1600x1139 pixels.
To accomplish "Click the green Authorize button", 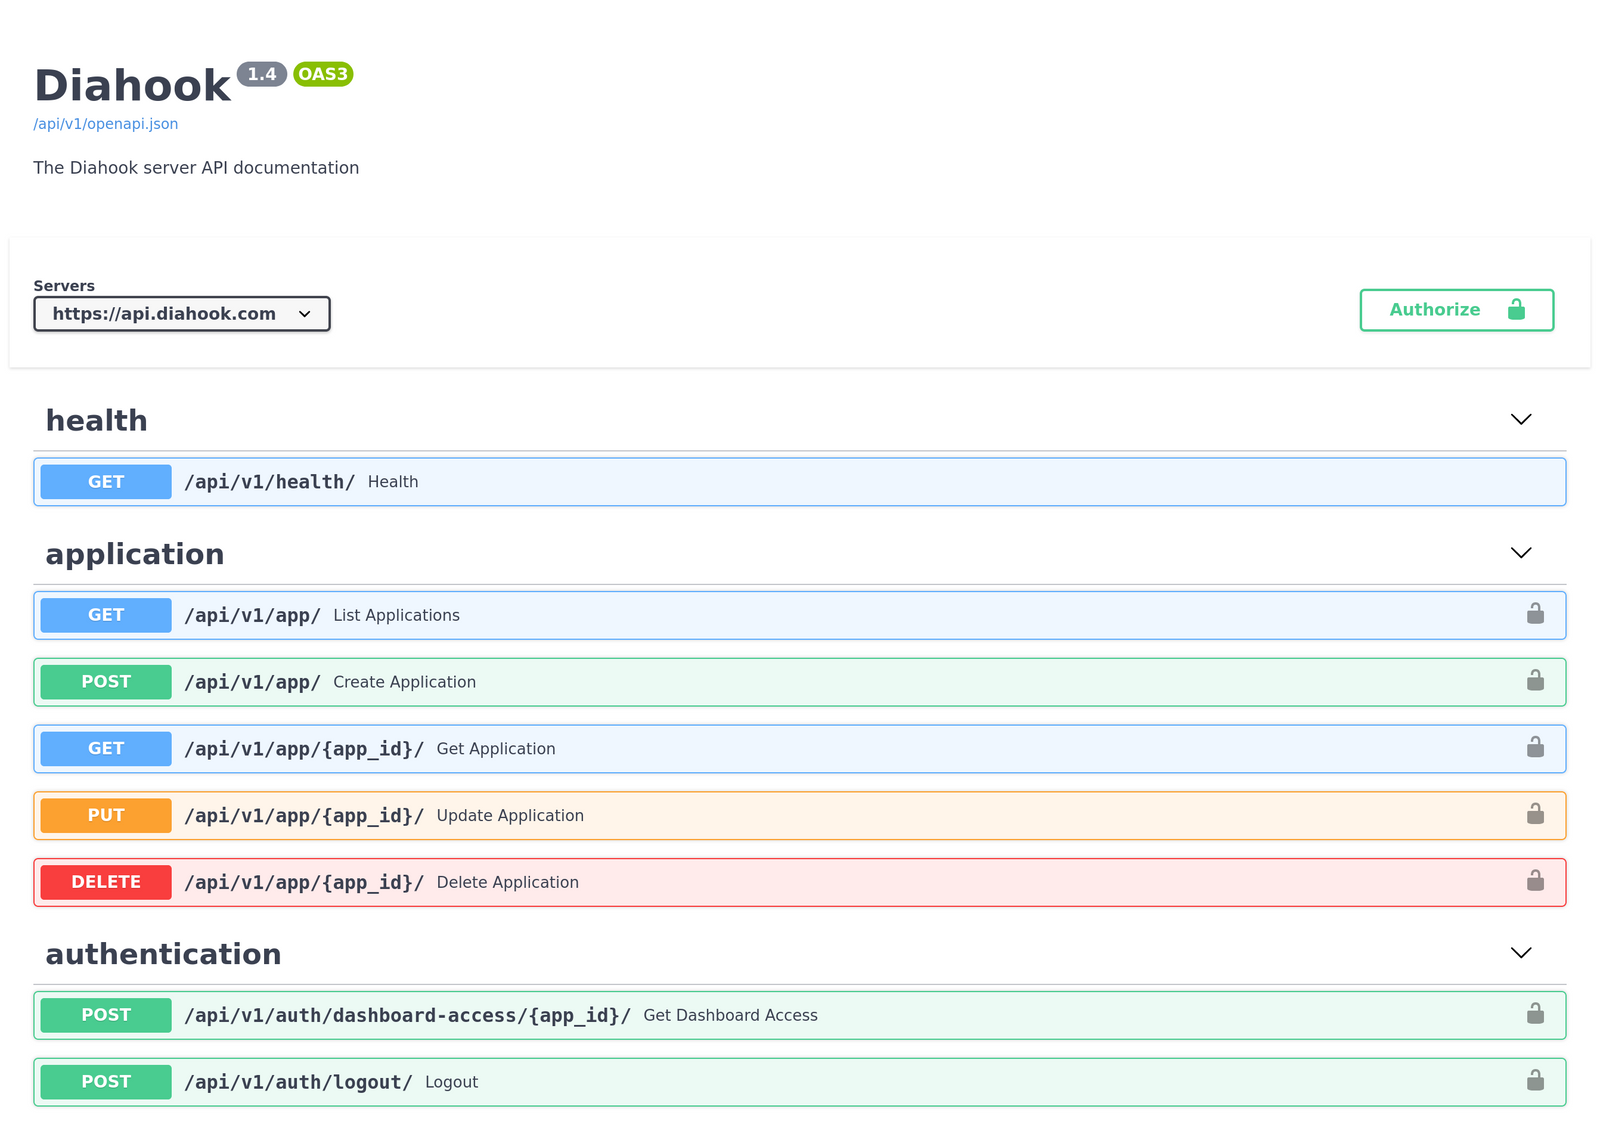I will 1456,310.
